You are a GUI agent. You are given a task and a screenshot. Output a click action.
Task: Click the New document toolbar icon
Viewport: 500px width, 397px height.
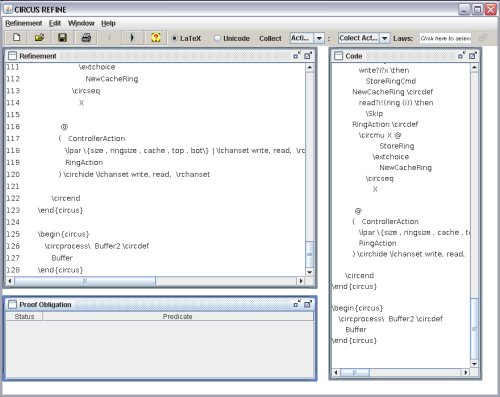[16, 38]
